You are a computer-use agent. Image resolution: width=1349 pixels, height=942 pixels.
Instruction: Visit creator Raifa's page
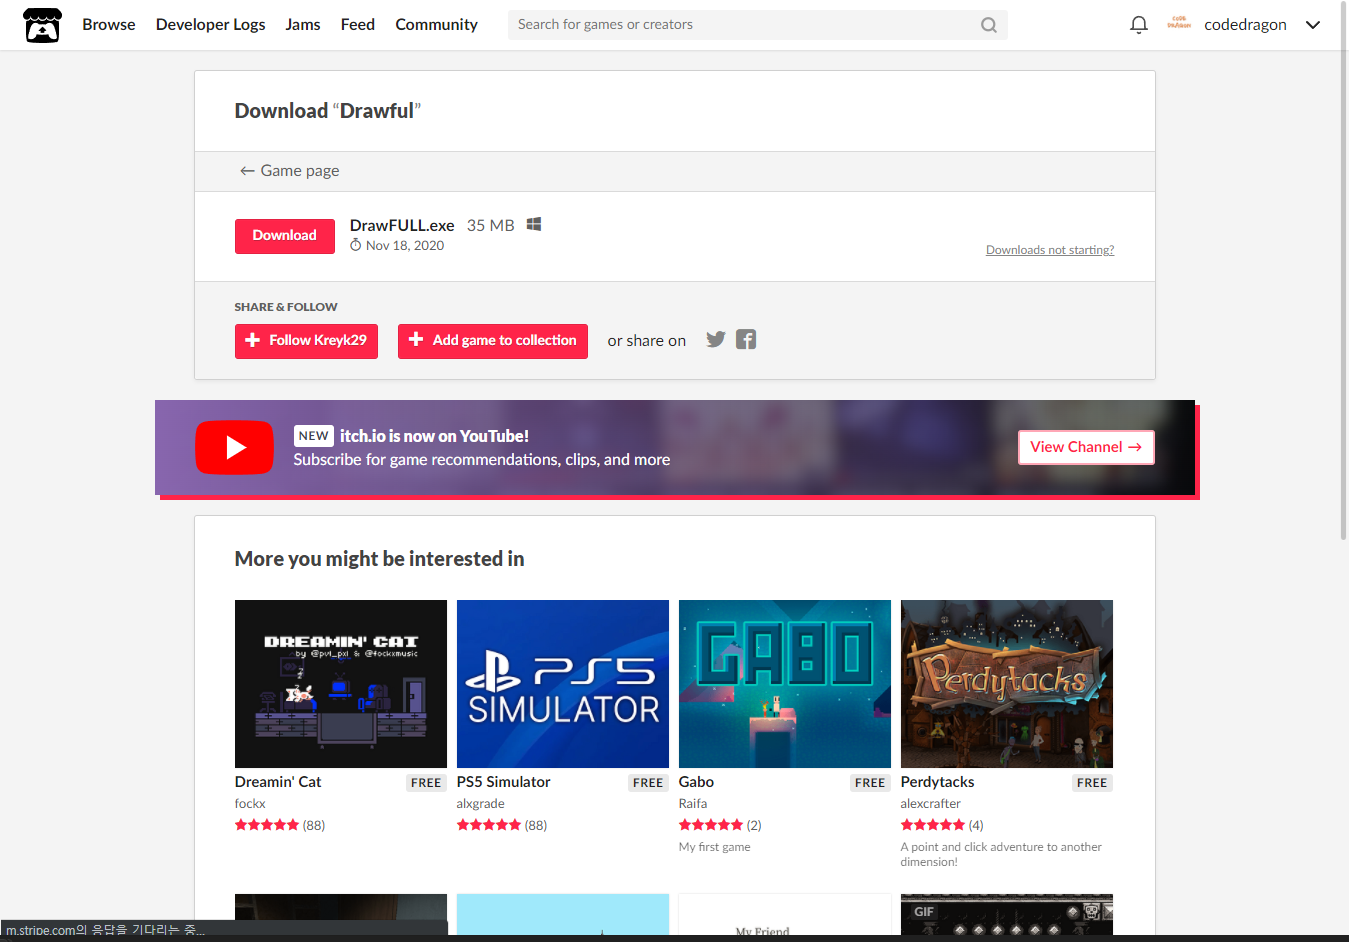coord(693,804)
